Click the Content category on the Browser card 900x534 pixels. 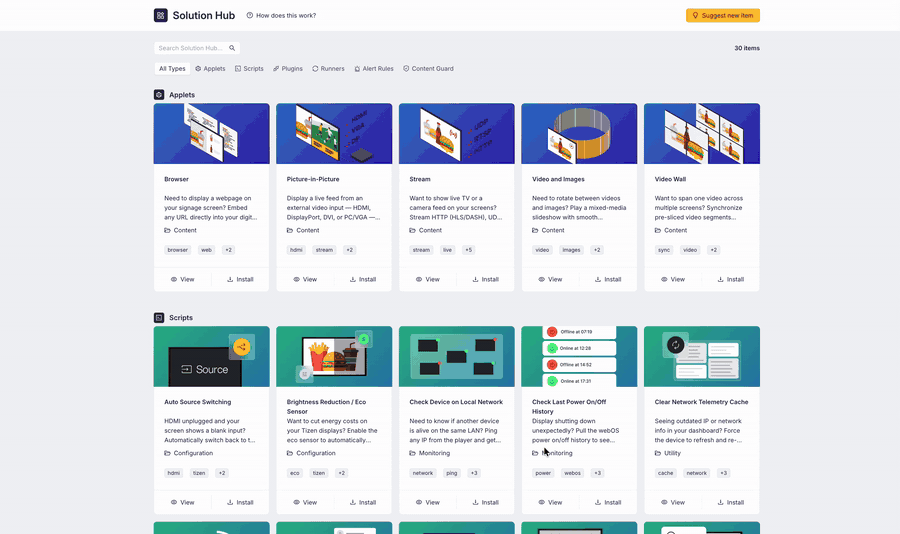[180, 230]
